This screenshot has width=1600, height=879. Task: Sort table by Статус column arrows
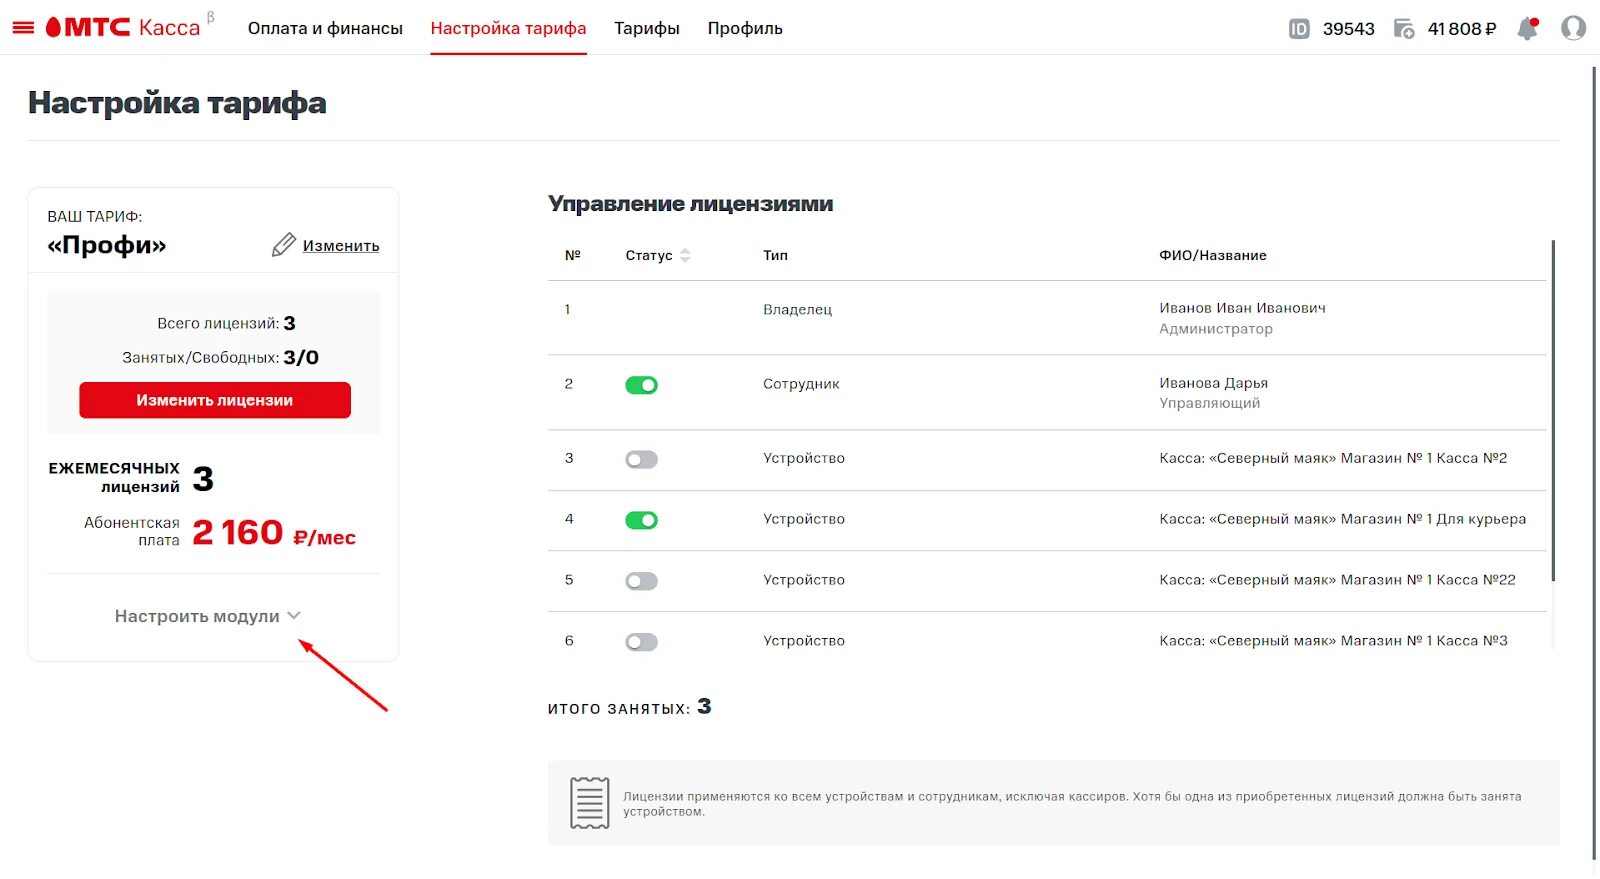point(685,256)
